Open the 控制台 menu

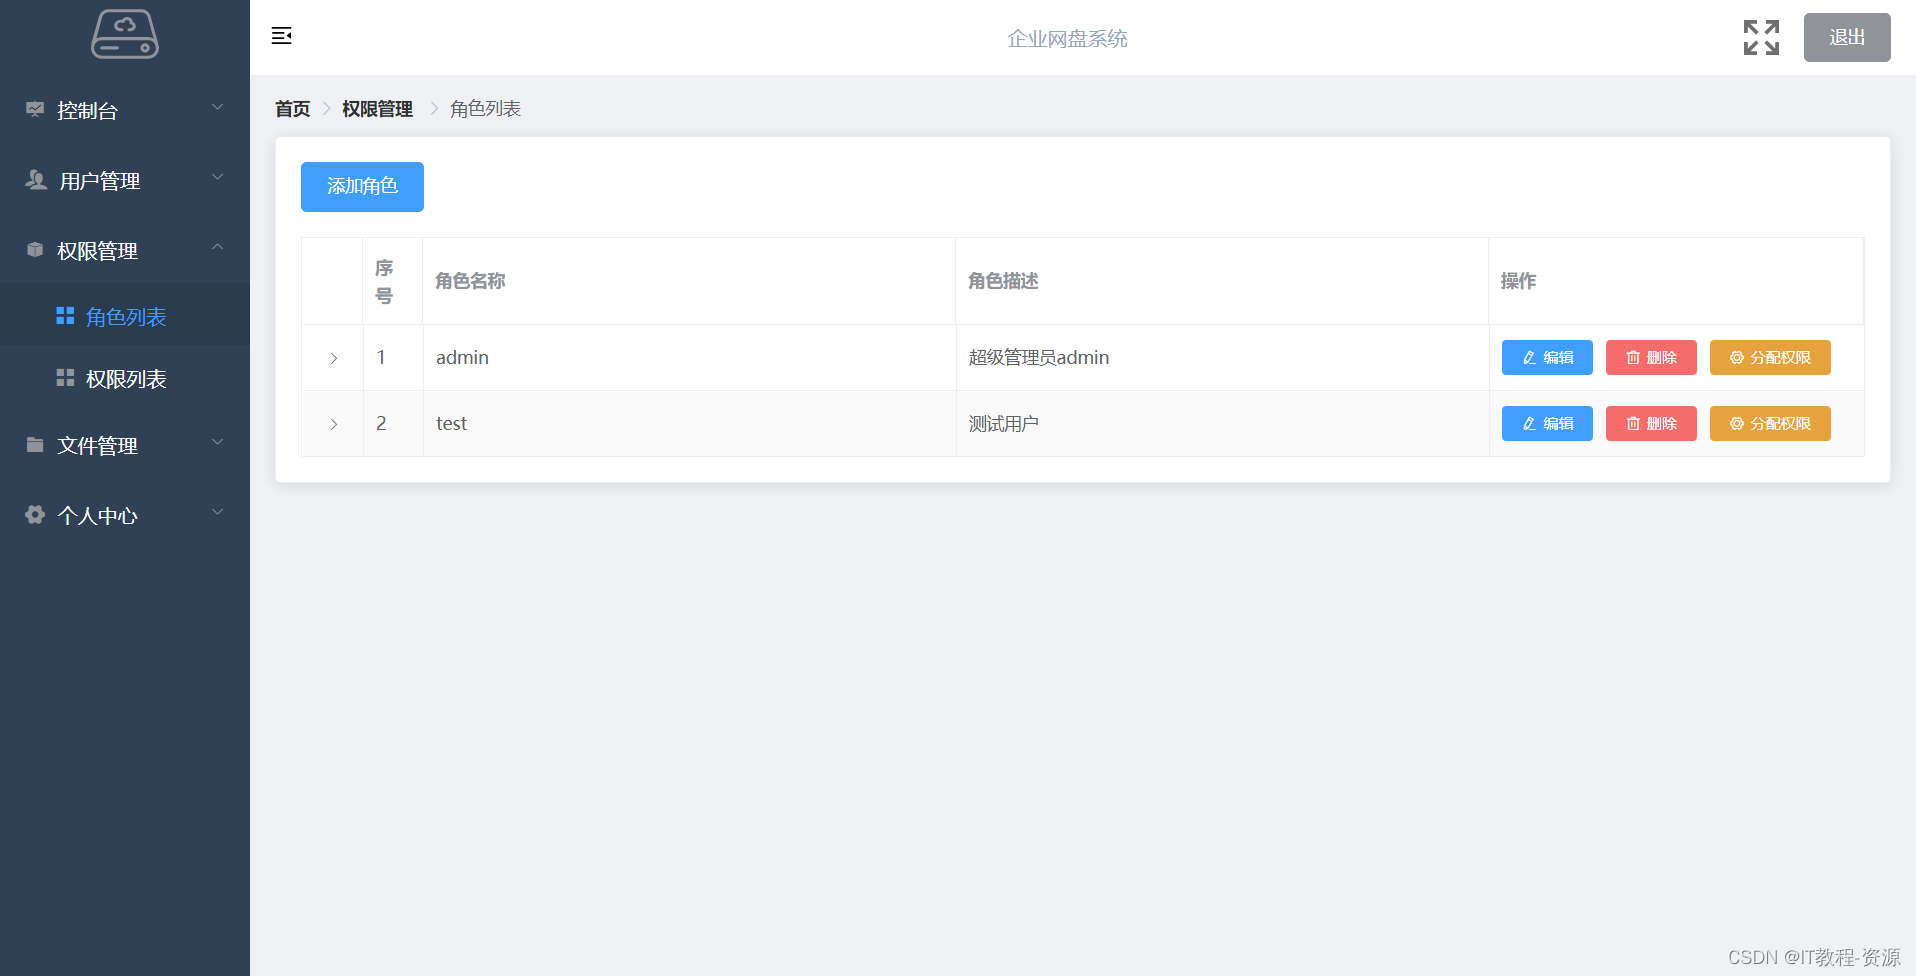[125, 110]
